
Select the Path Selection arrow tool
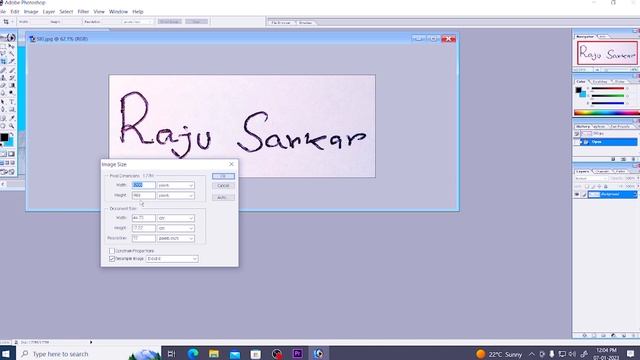(3, 101)
